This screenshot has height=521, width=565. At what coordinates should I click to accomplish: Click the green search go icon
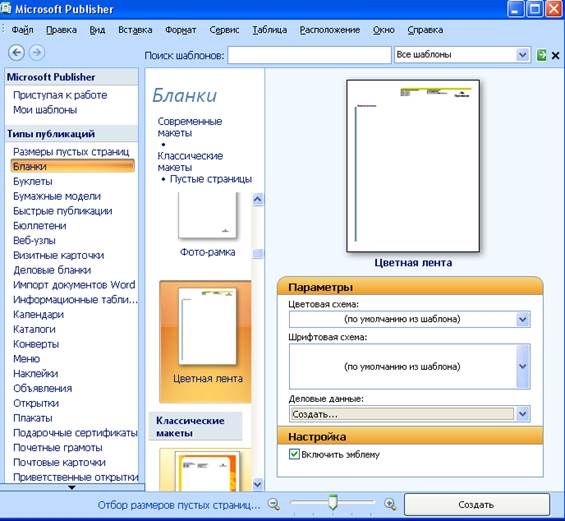click(542, 55)
